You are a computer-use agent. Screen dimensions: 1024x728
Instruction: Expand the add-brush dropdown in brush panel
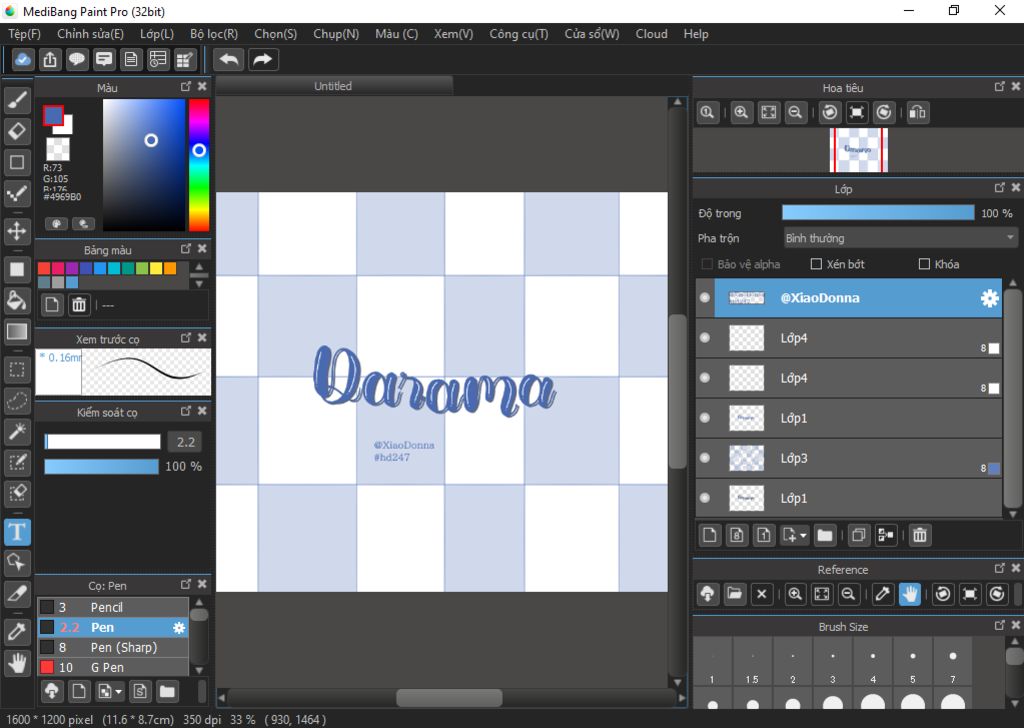(118, 691)
